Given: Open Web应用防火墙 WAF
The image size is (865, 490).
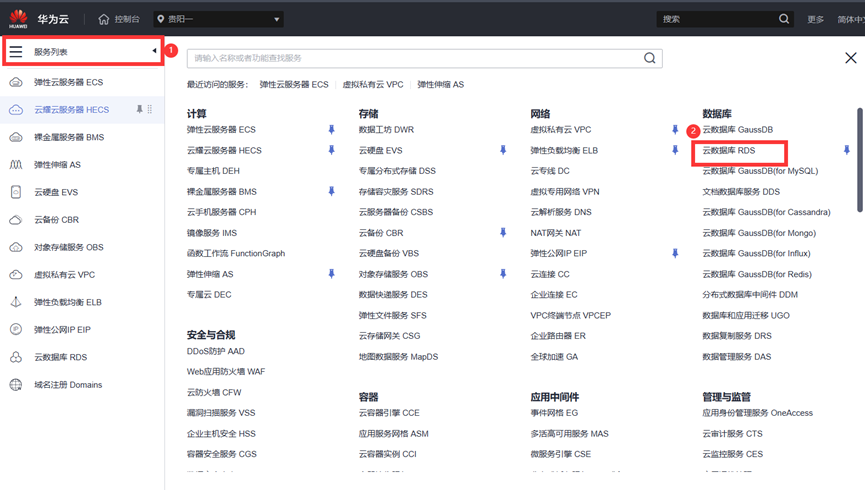Looking at the screenshot, I should click(x=226, y=371).
